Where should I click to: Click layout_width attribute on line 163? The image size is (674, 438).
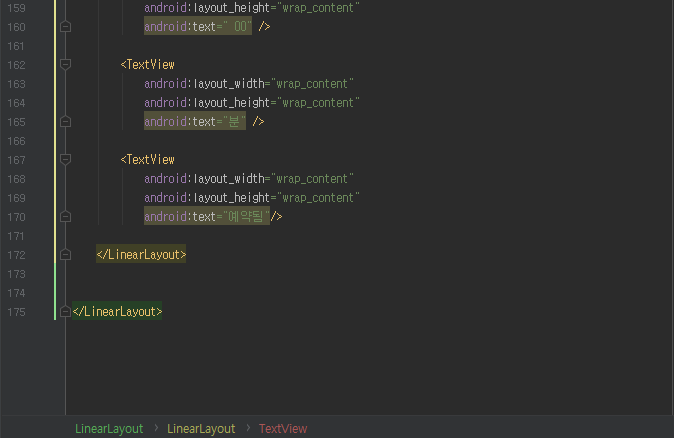(x=249, y=83)
